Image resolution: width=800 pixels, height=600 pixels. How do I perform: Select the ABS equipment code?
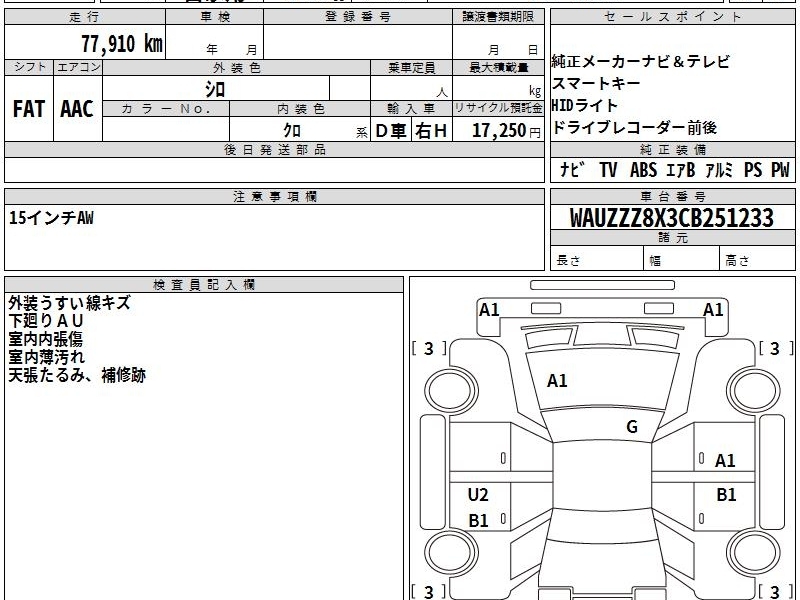pos(643,169)
